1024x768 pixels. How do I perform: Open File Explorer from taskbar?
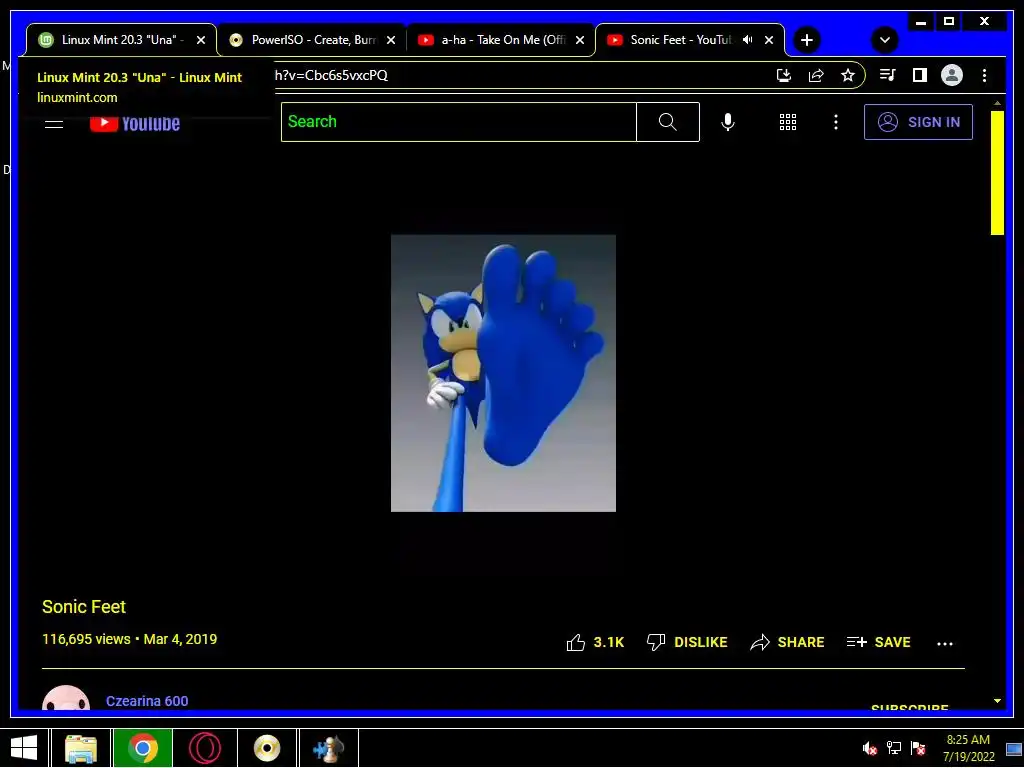[x=81, y=748]
